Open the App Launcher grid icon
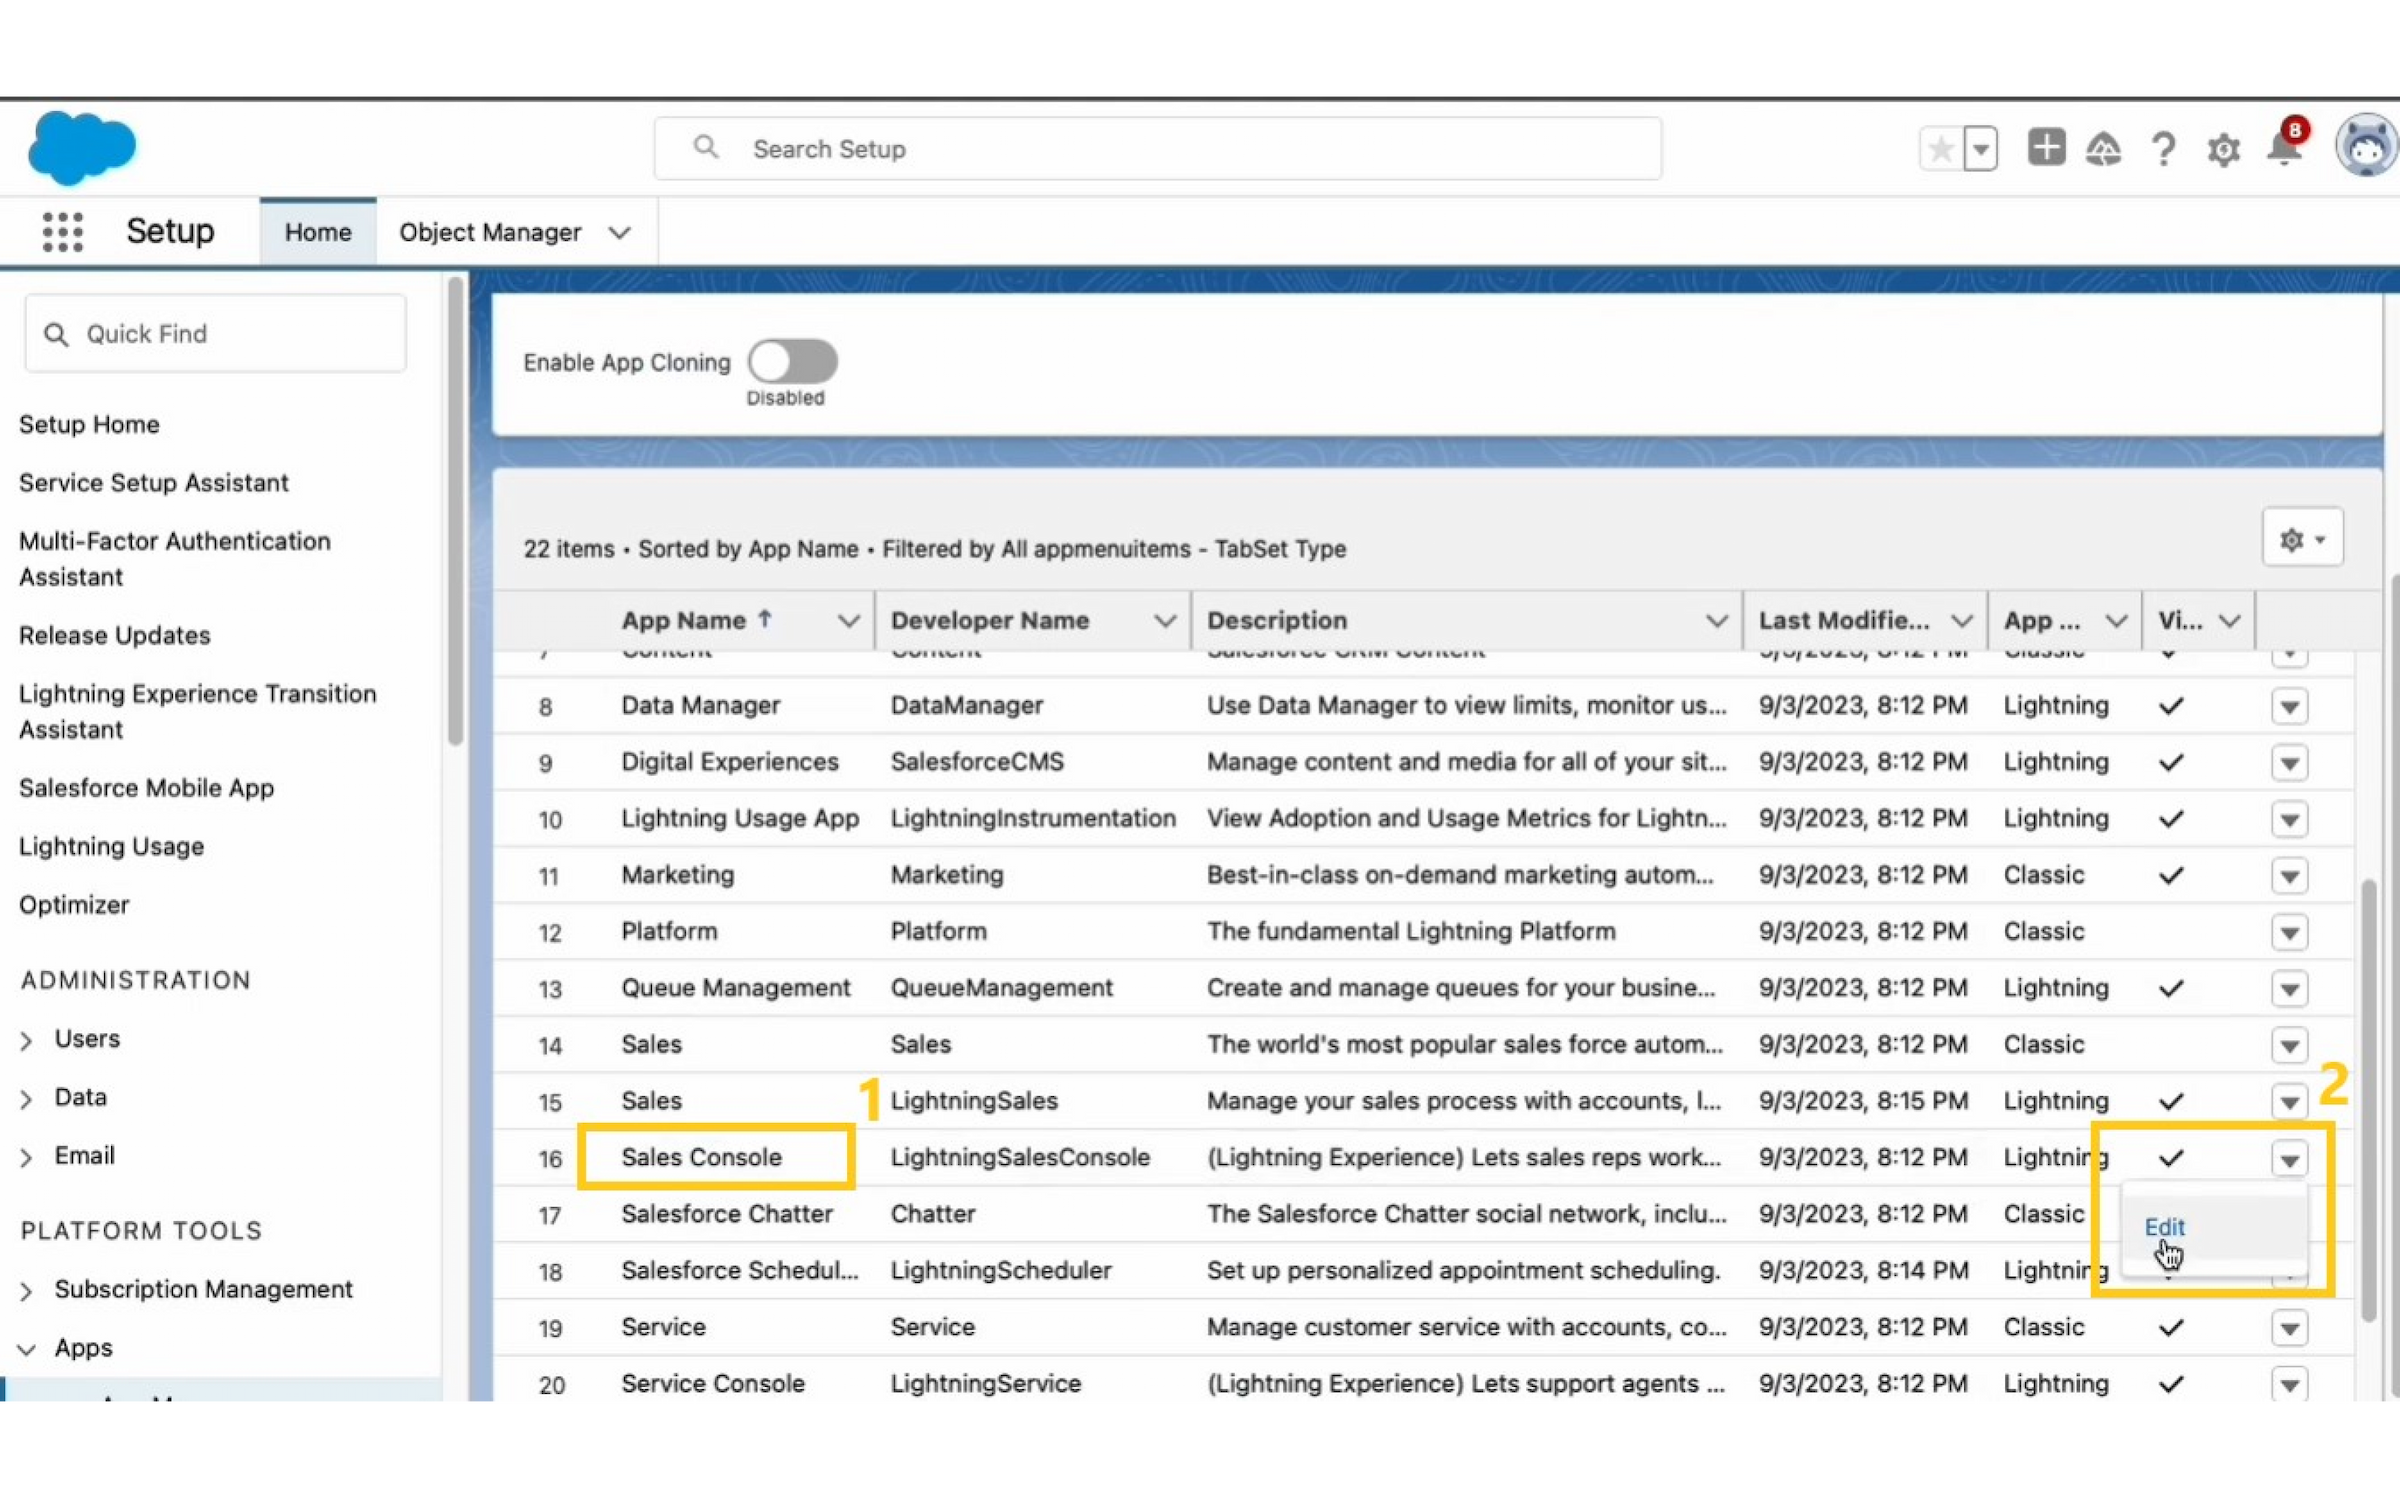Screen dimensions: 2400x1498 [x=63, y=231]
